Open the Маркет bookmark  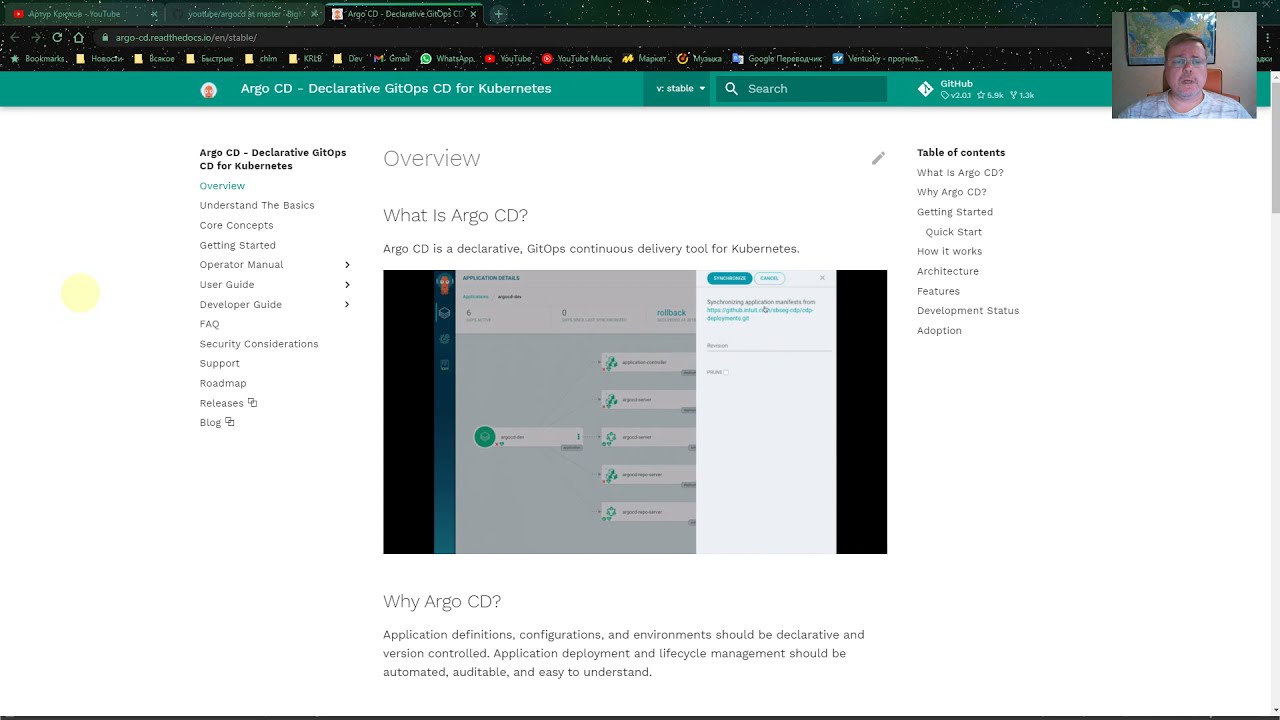pyautogui.click(x=644, y=59)
